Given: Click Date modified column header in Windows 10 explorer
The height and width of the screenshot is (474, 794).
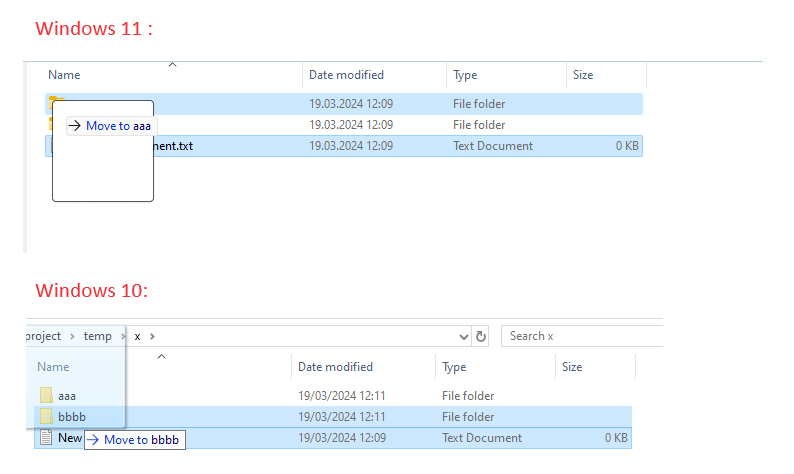Looking at the screenshot, I should pyautogui.click(x=335, y=367).
